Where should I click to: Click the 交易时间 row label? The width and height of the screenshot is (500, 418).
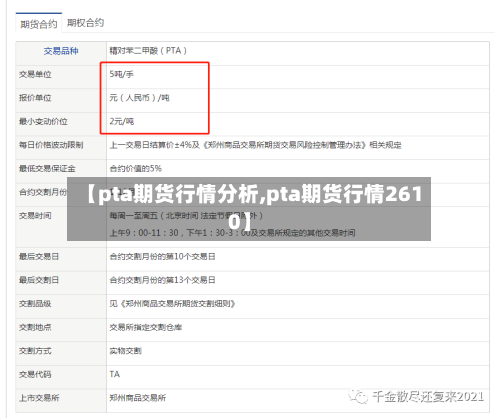point(35,216)
